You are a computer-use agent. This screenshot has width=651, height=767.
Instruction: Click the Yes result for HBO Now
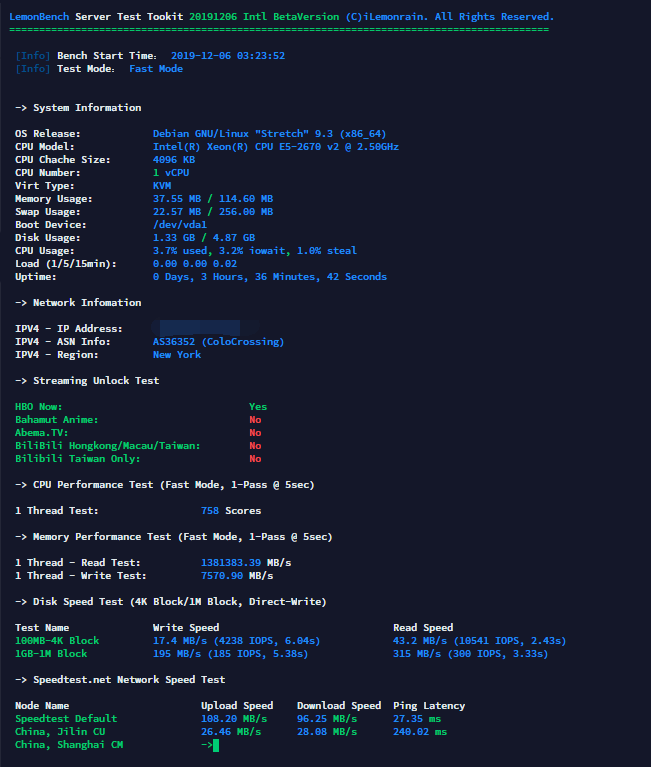pyautogui.click(x=258, y=407)
